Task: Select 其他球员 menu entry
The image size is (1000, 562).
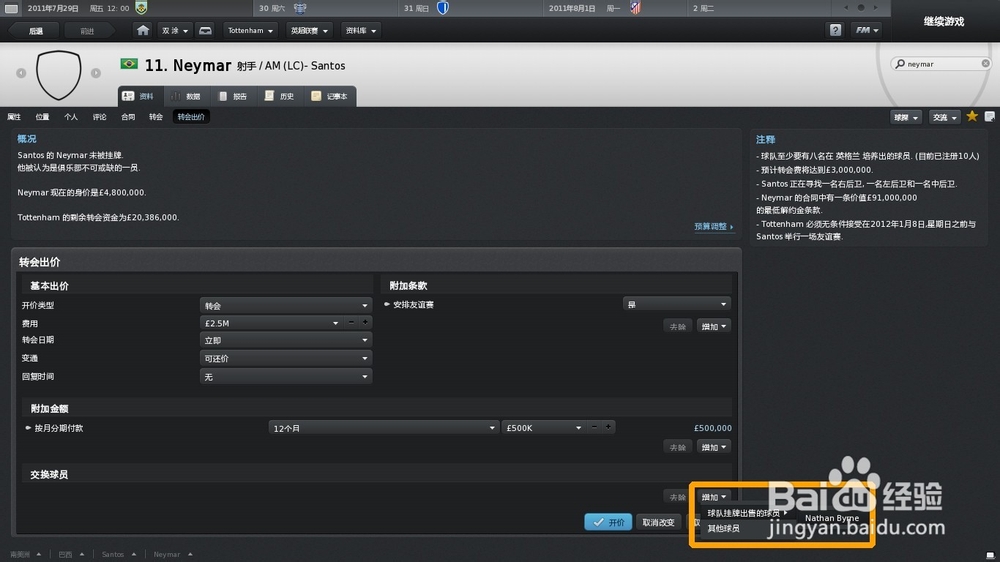Action: click(x=723, y=528)
